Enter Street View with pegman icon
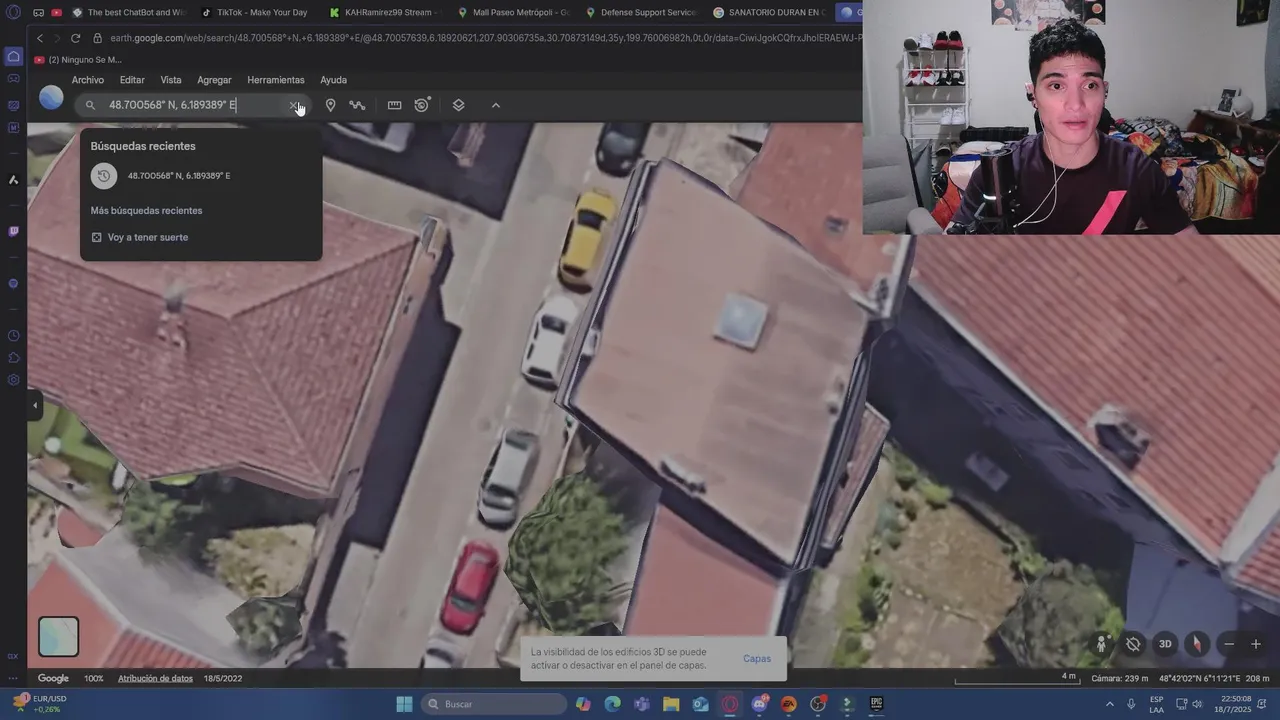This screenshot has height=720, width=1280. (1101, 644)
